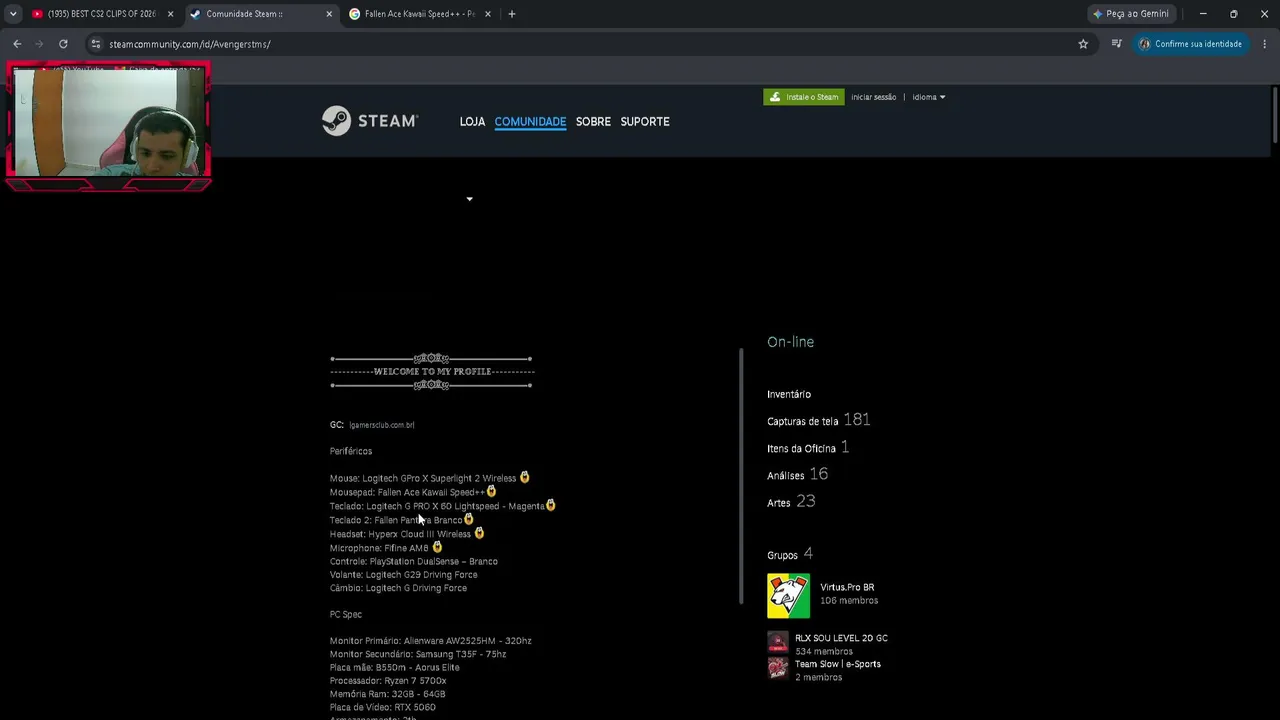The width and height of the screenshot is (1280, 720).
Task: Select the Comunidade Steam tab
Action: (x=262, y=14)
